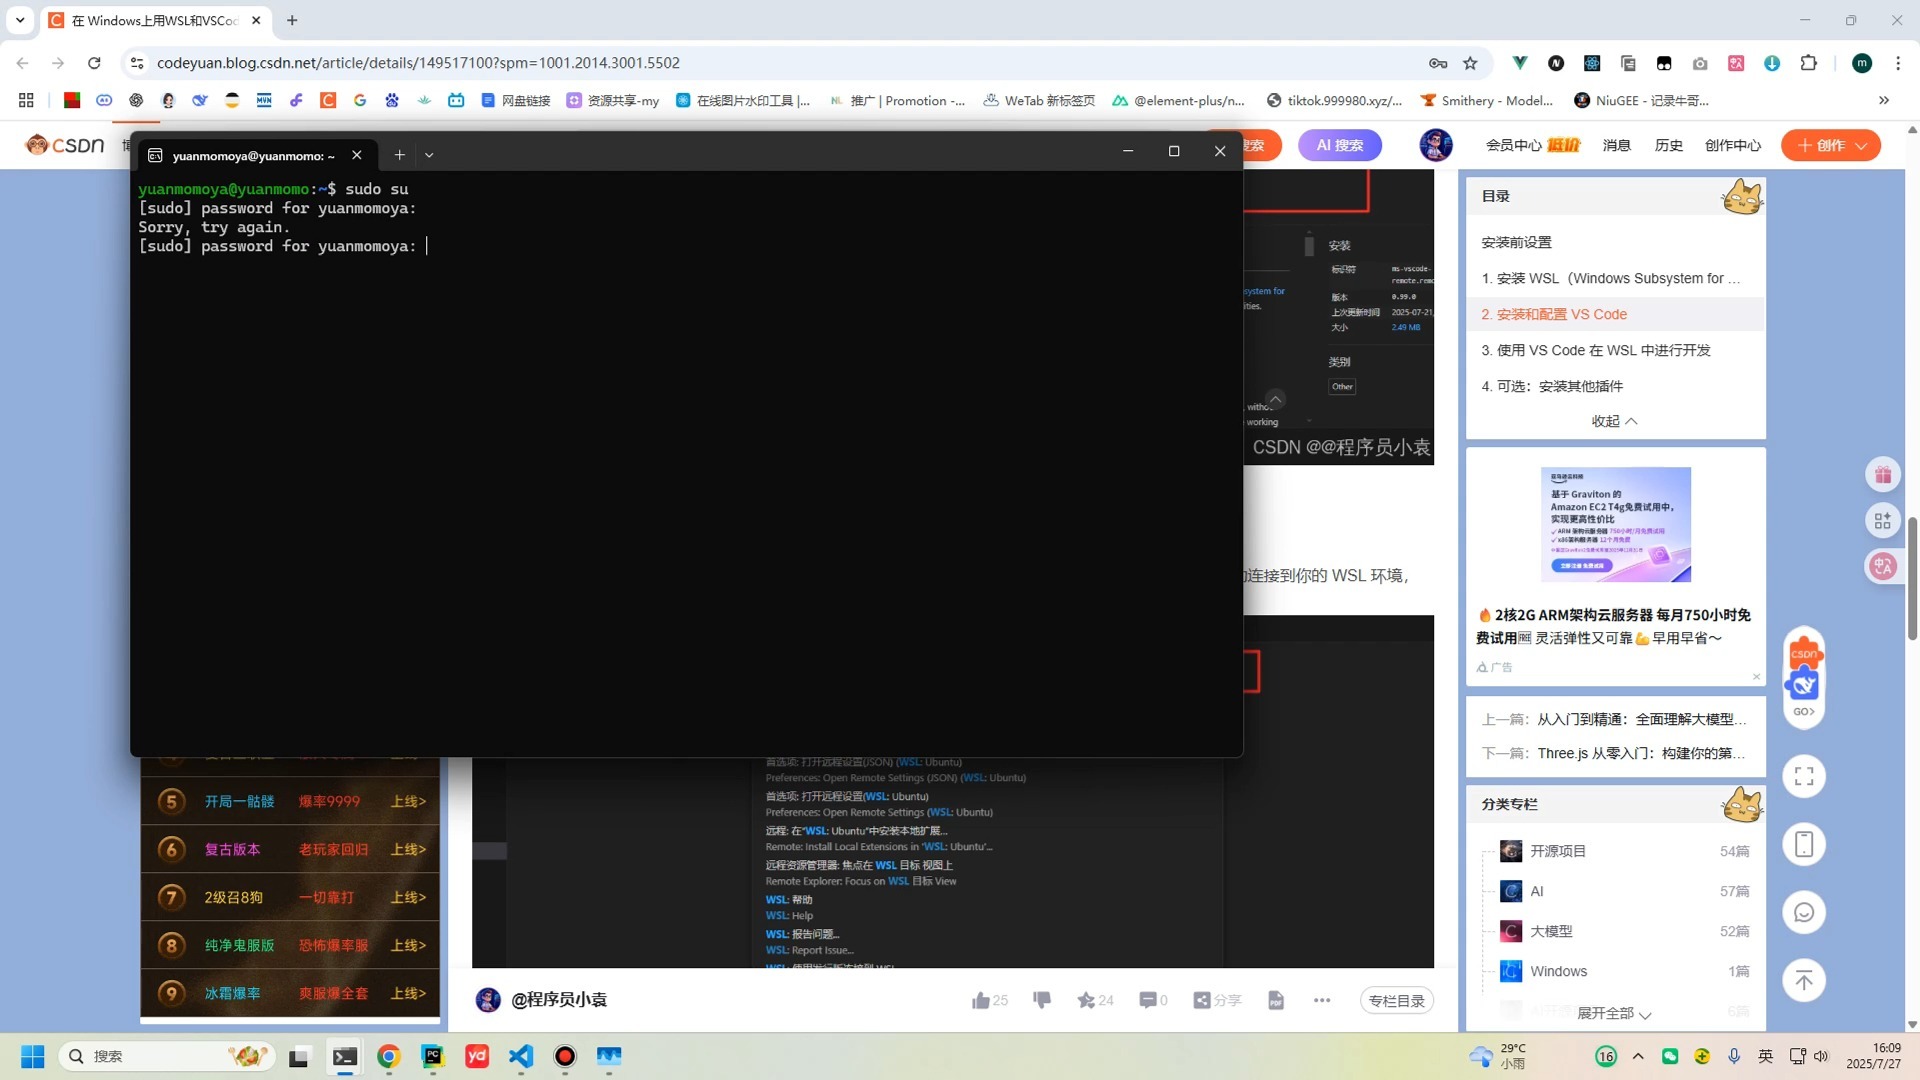This screenshot has width=1920, height=1080.
Task: Reload the browser page
Action: click(x=94, y=63)
